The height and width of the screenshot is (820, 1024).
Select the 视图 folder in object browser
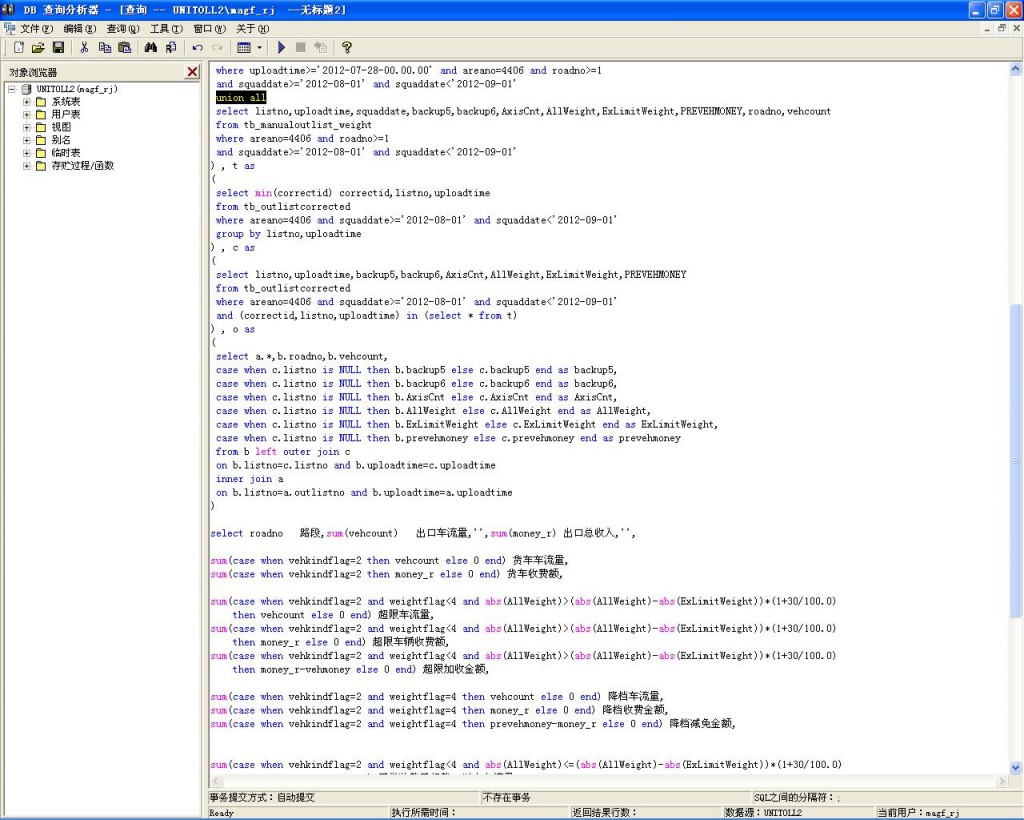[60, 128]
